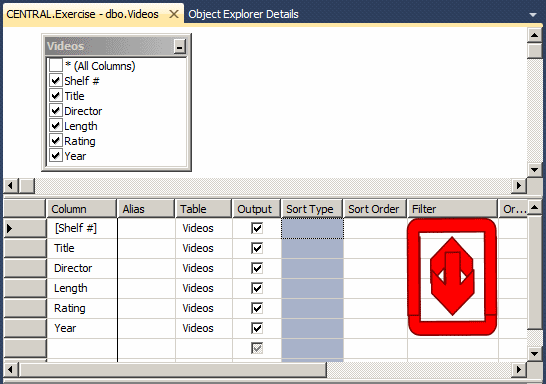The image size is (546, 384).
Task: Open the Sort Type cell for [Shelf #]
Action: click(312, 228)
